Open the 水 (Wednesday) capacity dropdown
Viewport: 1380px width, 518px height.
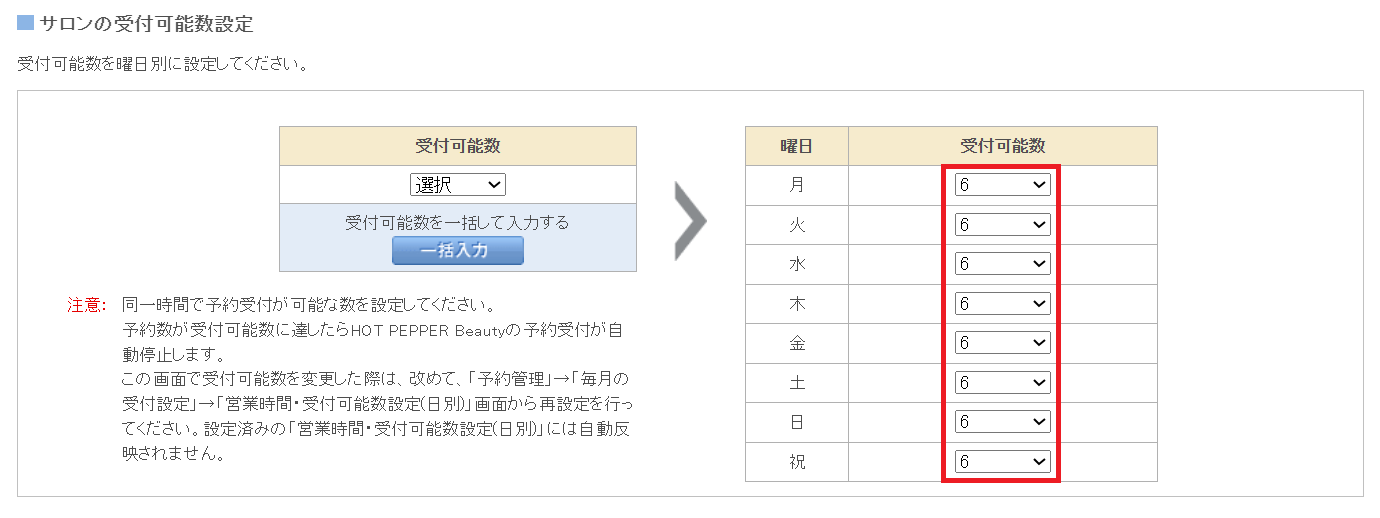coord(1002,264)
